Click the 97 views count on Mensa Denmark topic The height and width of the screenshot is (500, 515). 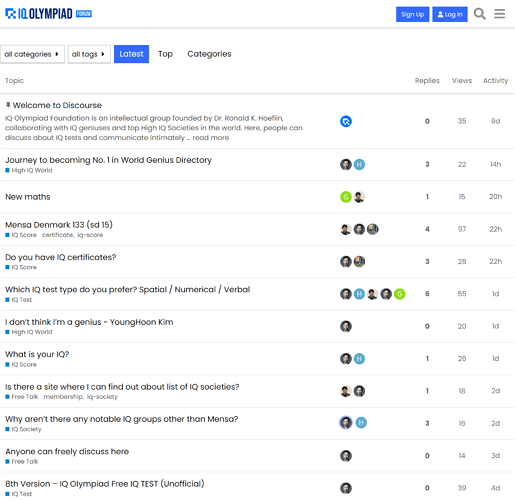click(462, 229)
